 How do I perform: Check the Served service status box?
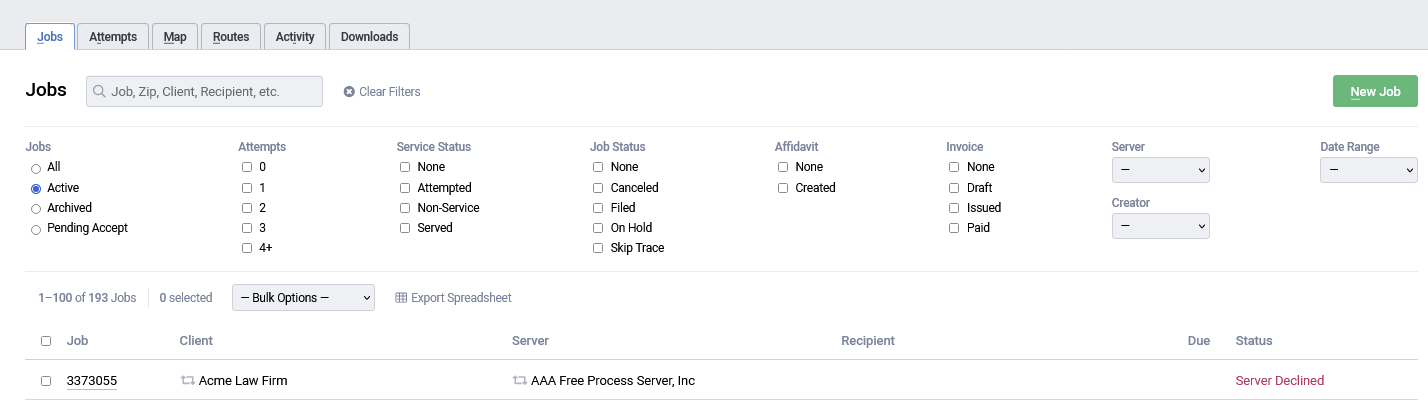point(405,228)
